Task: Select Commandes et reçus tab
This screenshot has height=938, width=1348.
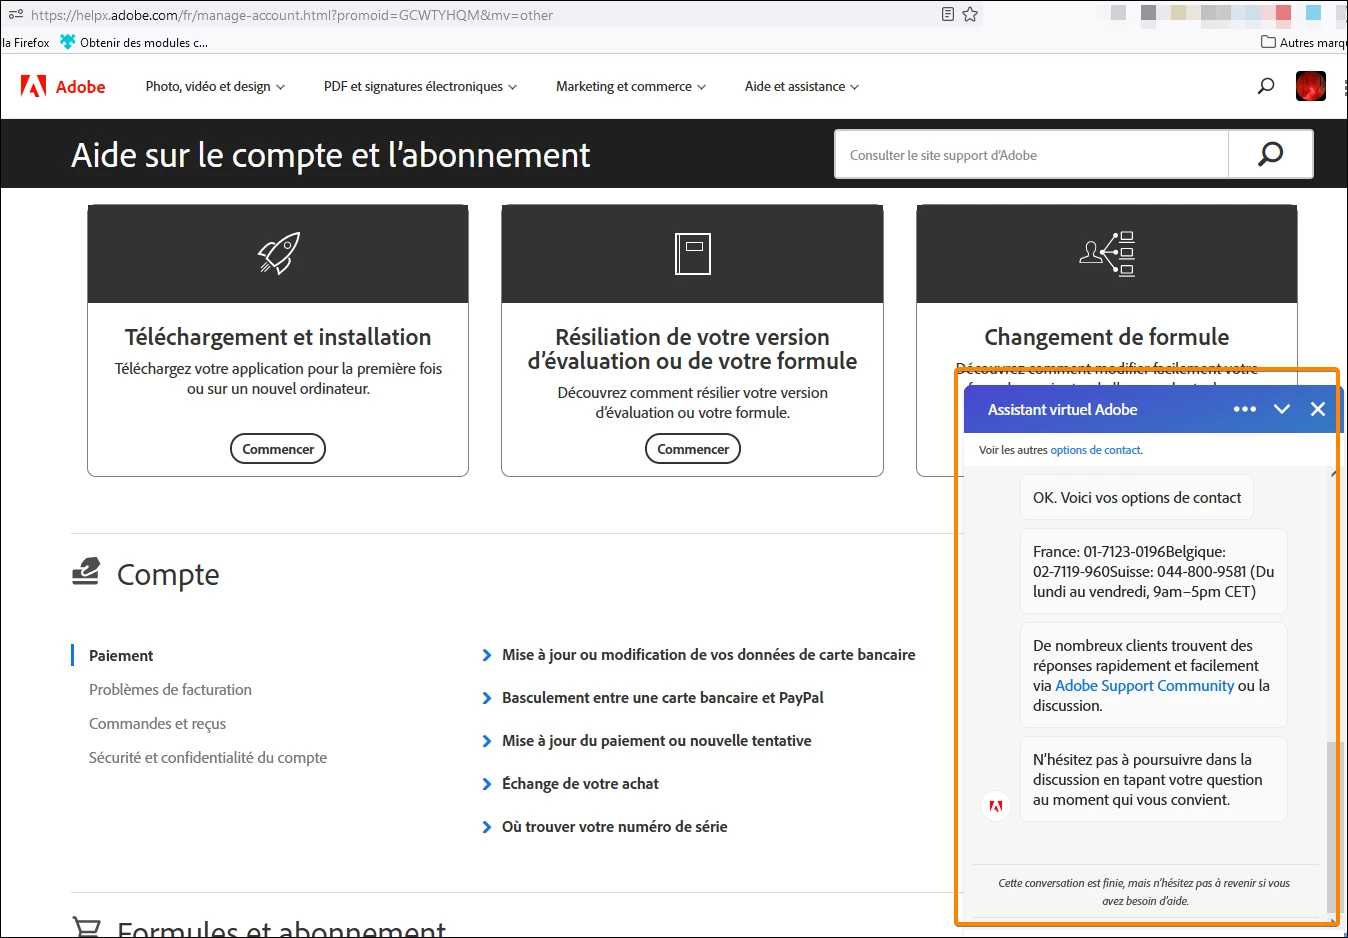Action: tap(157, 724)
